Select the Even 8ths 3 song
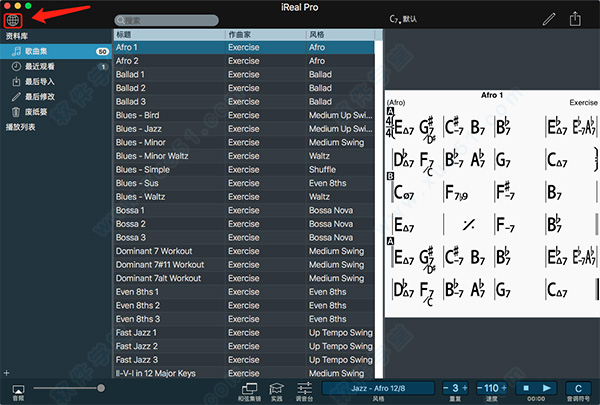 244,319
